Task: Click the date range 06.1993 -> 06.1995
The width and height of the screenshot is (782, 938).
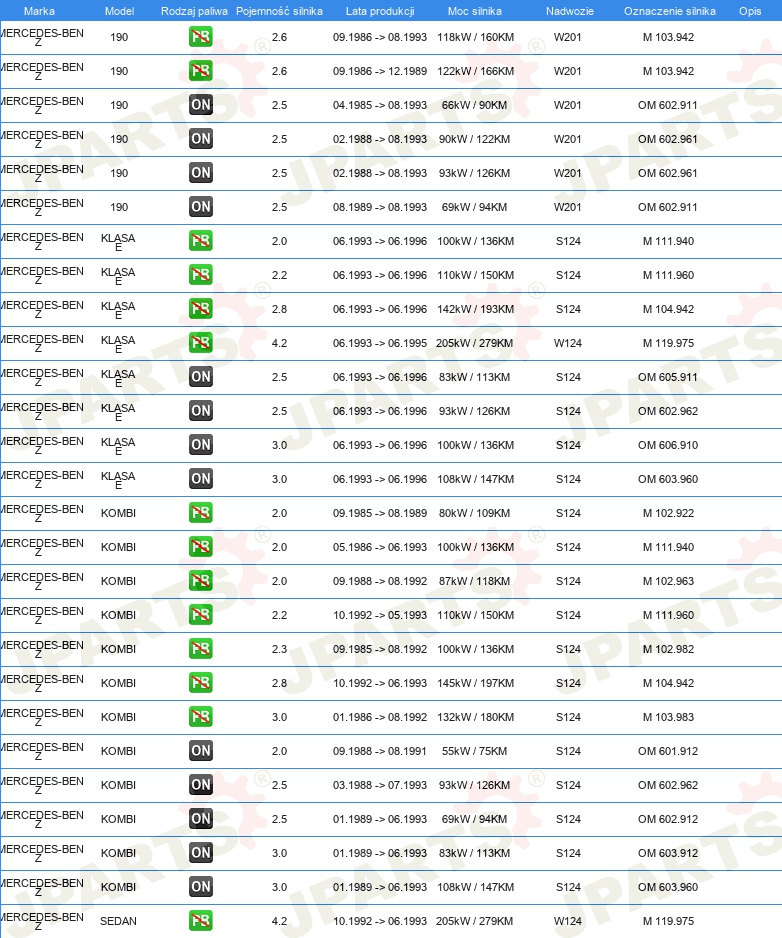Action: [x=380, y=343]
